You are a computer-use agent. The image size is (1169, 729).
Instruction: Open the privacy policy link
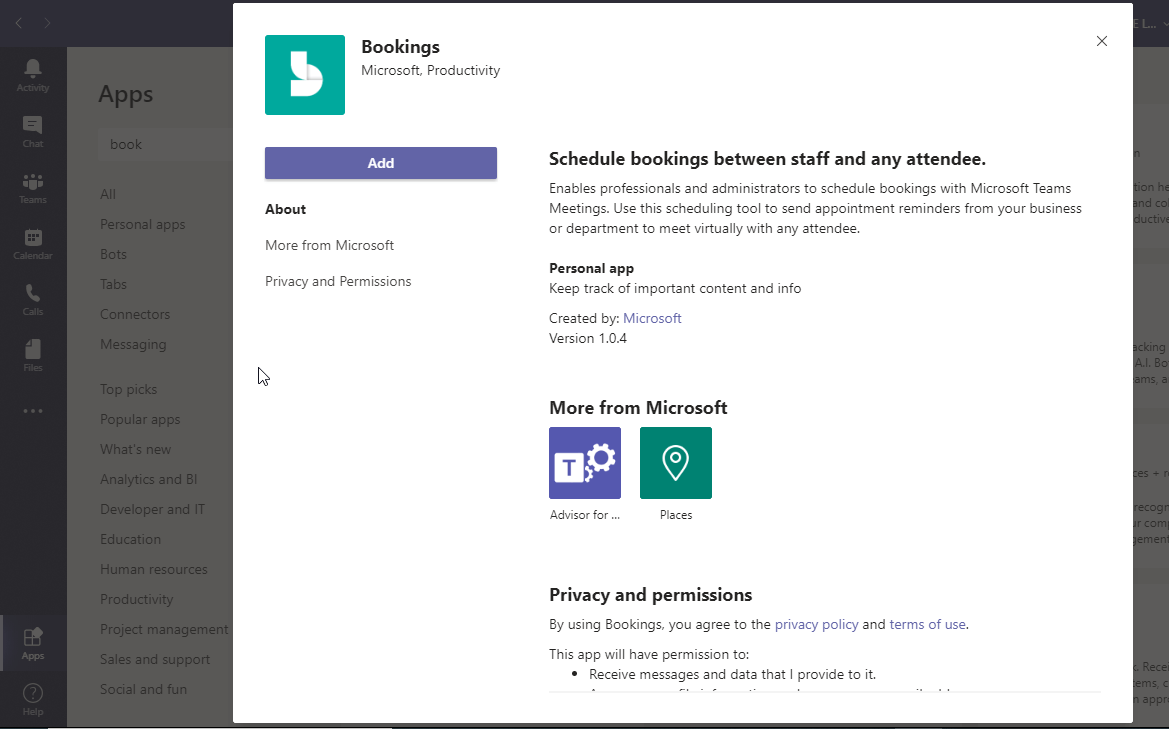pyautogui.click(x=816, y=624)
